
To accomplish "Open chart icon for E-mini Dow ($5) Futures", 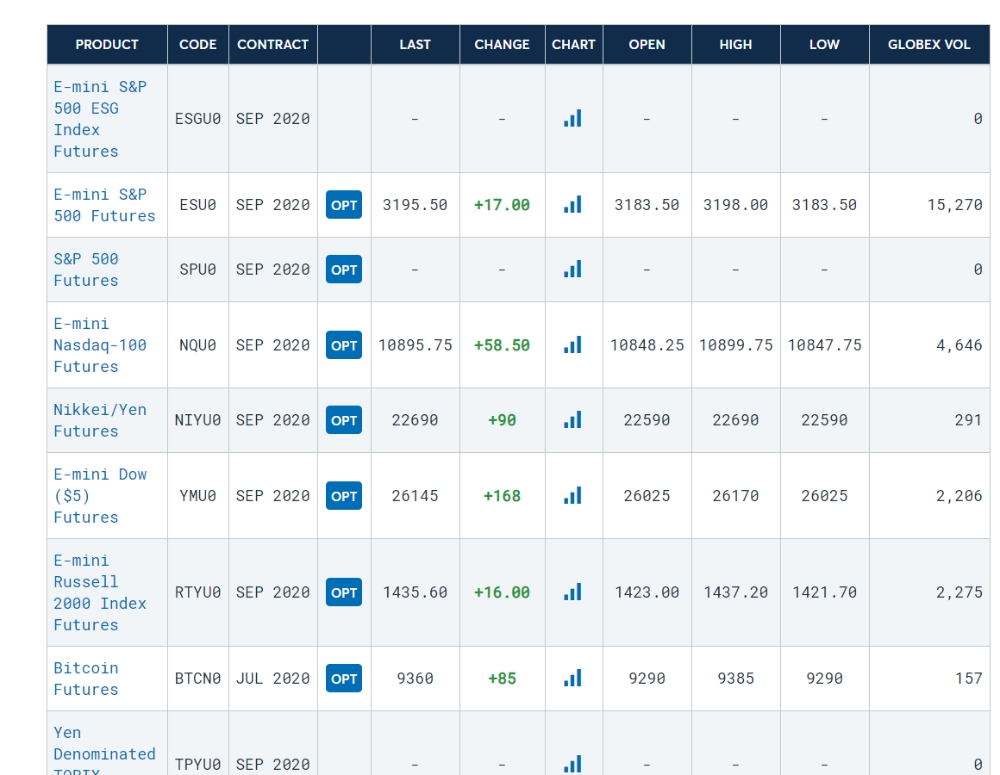I will 573,496.
